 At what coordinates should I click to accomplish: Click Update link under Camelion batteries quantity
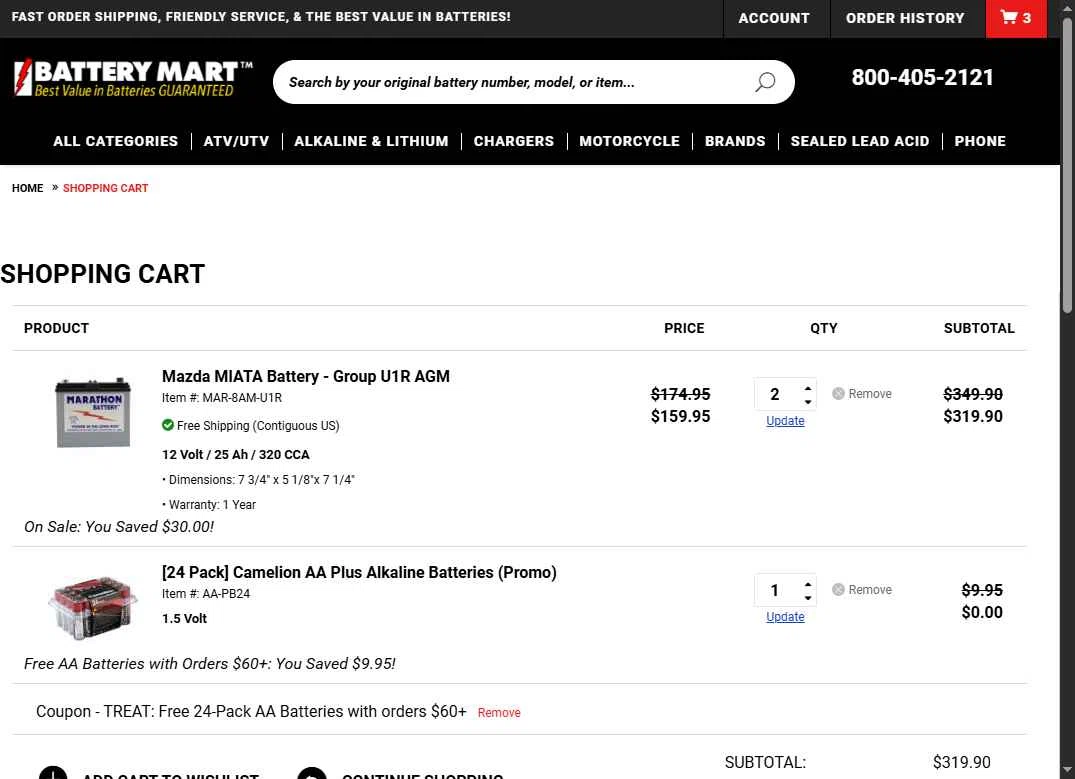pyautogui.click(x=785, y=616)
